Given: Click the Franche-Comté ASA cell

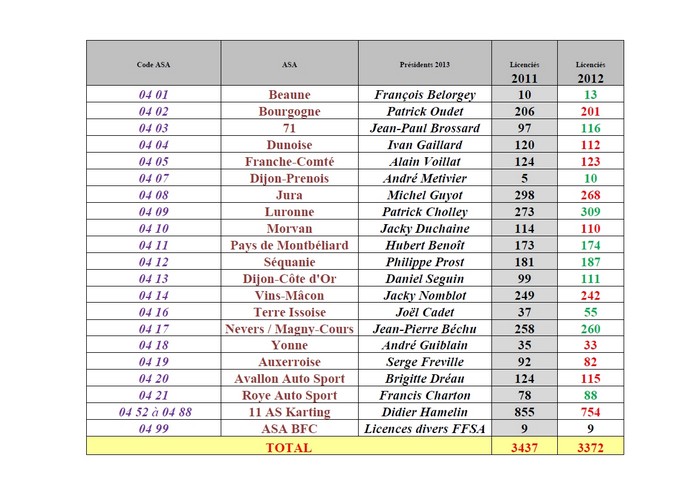Looking at the screenshot, I should pos(289,162).
